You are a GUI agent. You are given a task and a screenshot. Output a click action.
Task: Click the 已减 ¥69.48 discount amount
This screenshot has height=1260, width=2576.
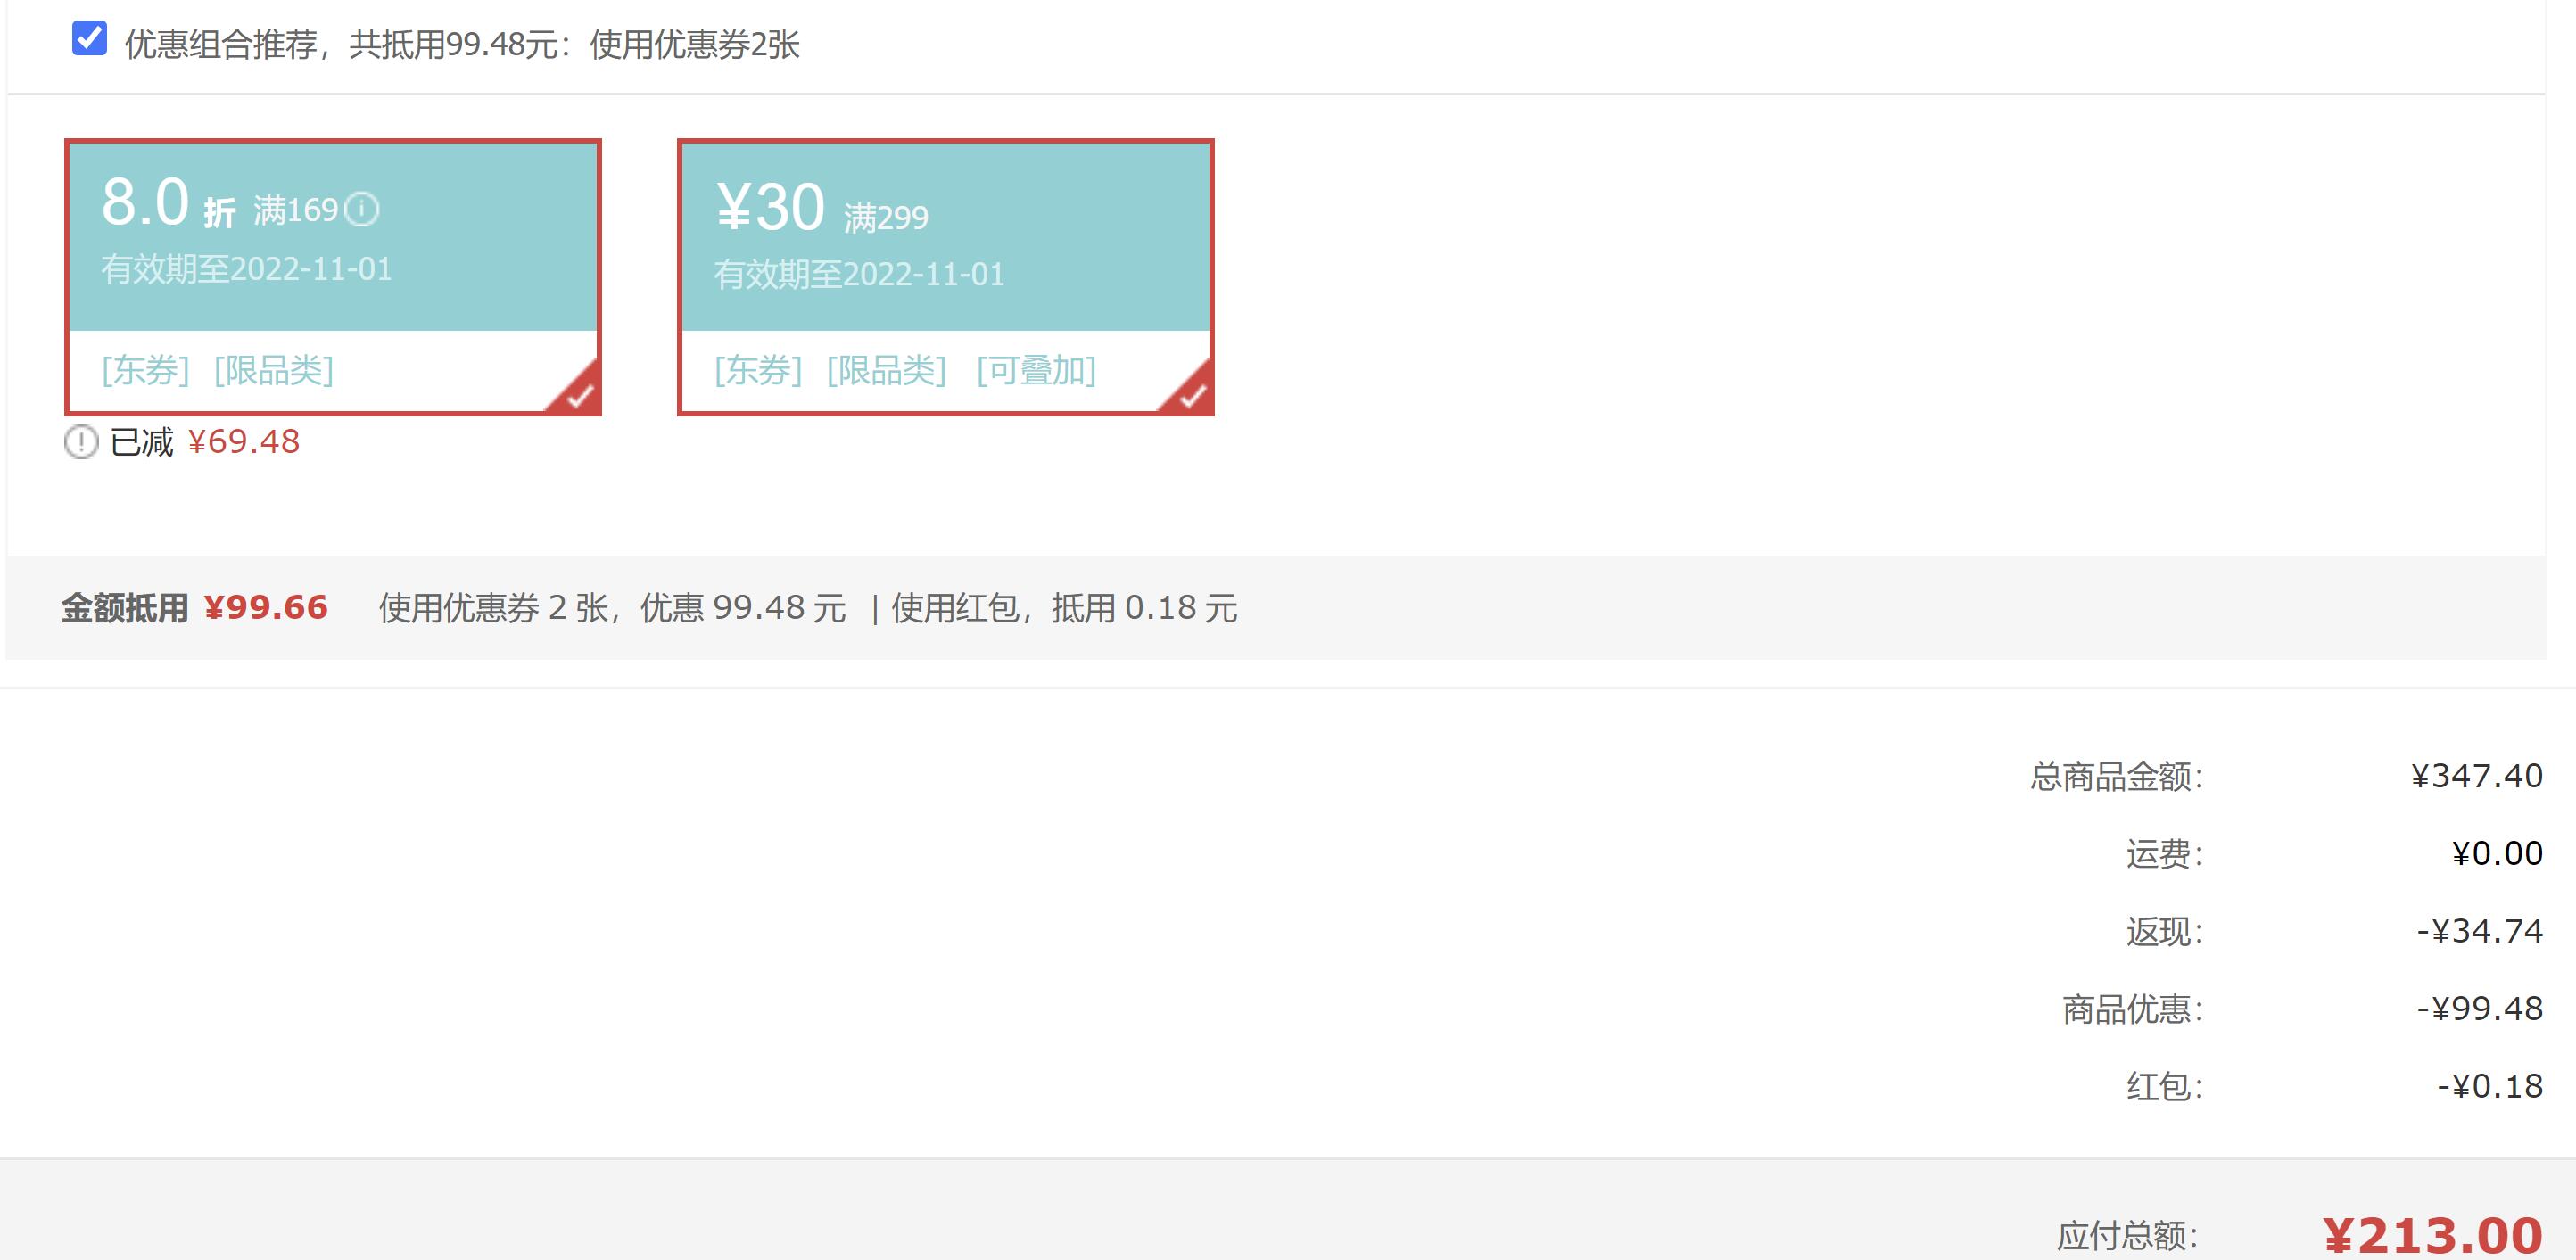coord(243,442)
